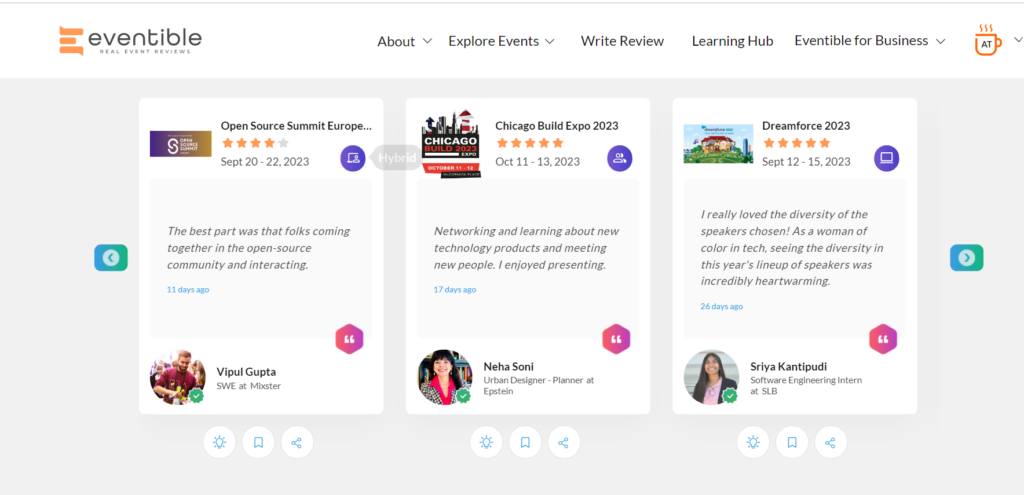The height and width of the screenshot is (495, 1024).
Task: Click '26 days ago' timestamp
Action: (x=722, y=306)
